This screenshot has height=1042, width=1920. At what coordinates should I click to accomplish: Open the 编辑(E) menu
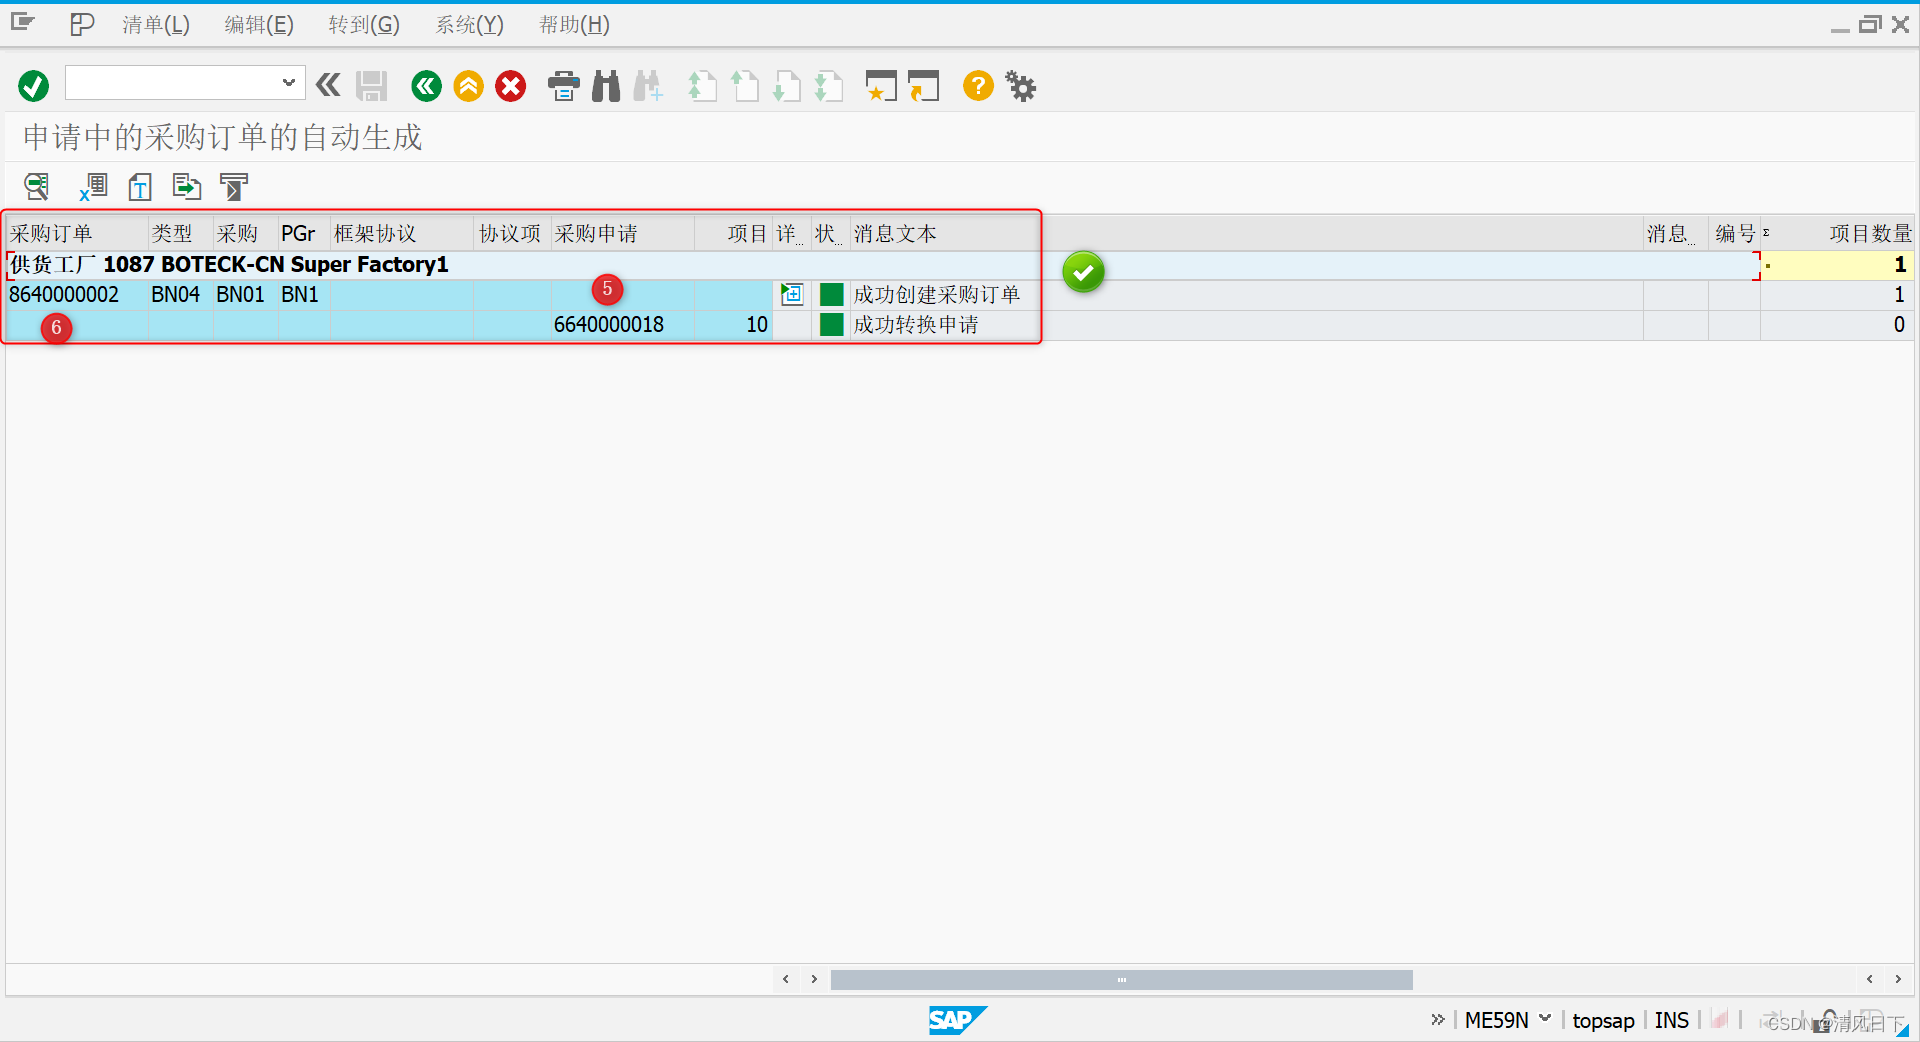tap(259, 25)
